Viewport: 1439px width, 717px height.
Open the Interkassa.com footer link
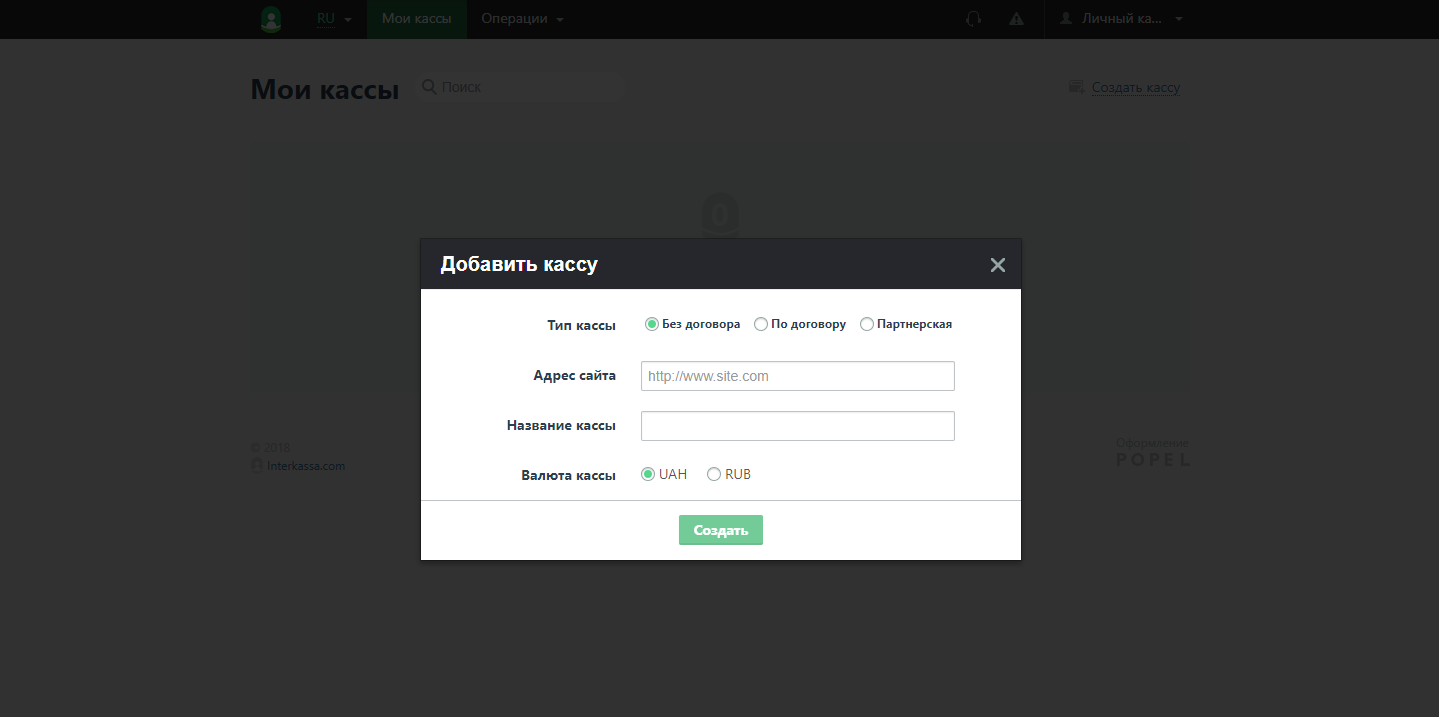click(x=306, y=466)
